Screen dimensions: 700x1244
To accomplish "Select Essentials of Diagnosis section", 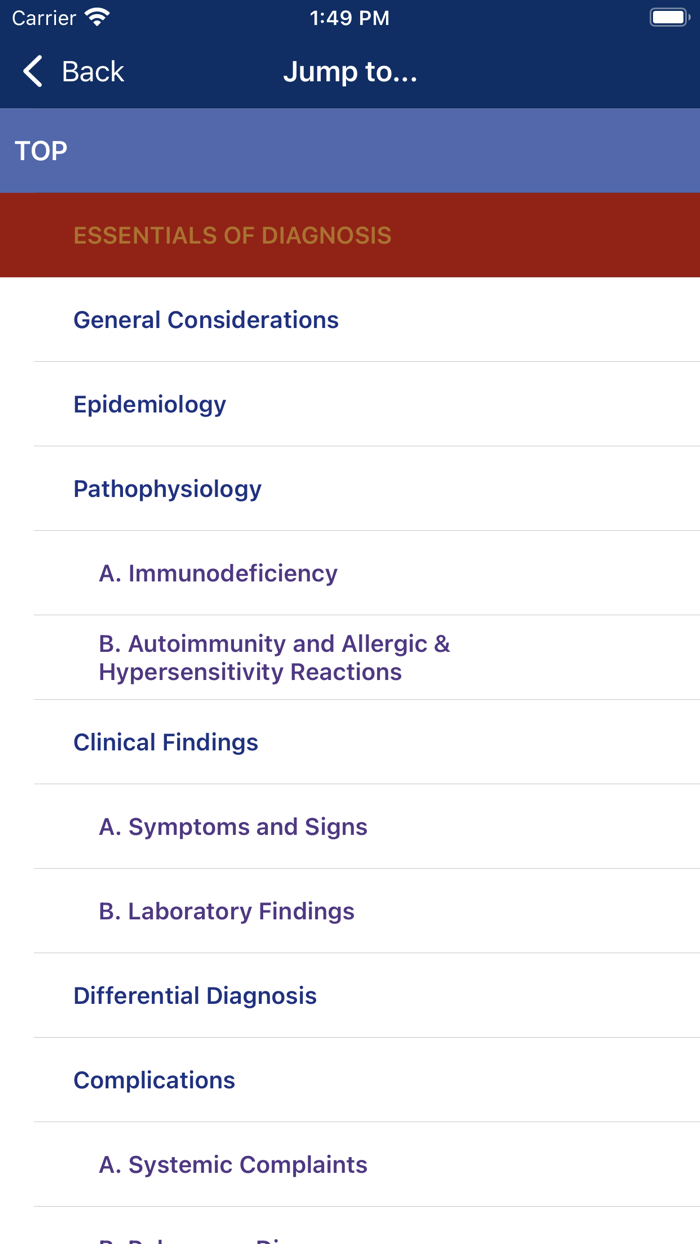I will (x=232, y=236).
